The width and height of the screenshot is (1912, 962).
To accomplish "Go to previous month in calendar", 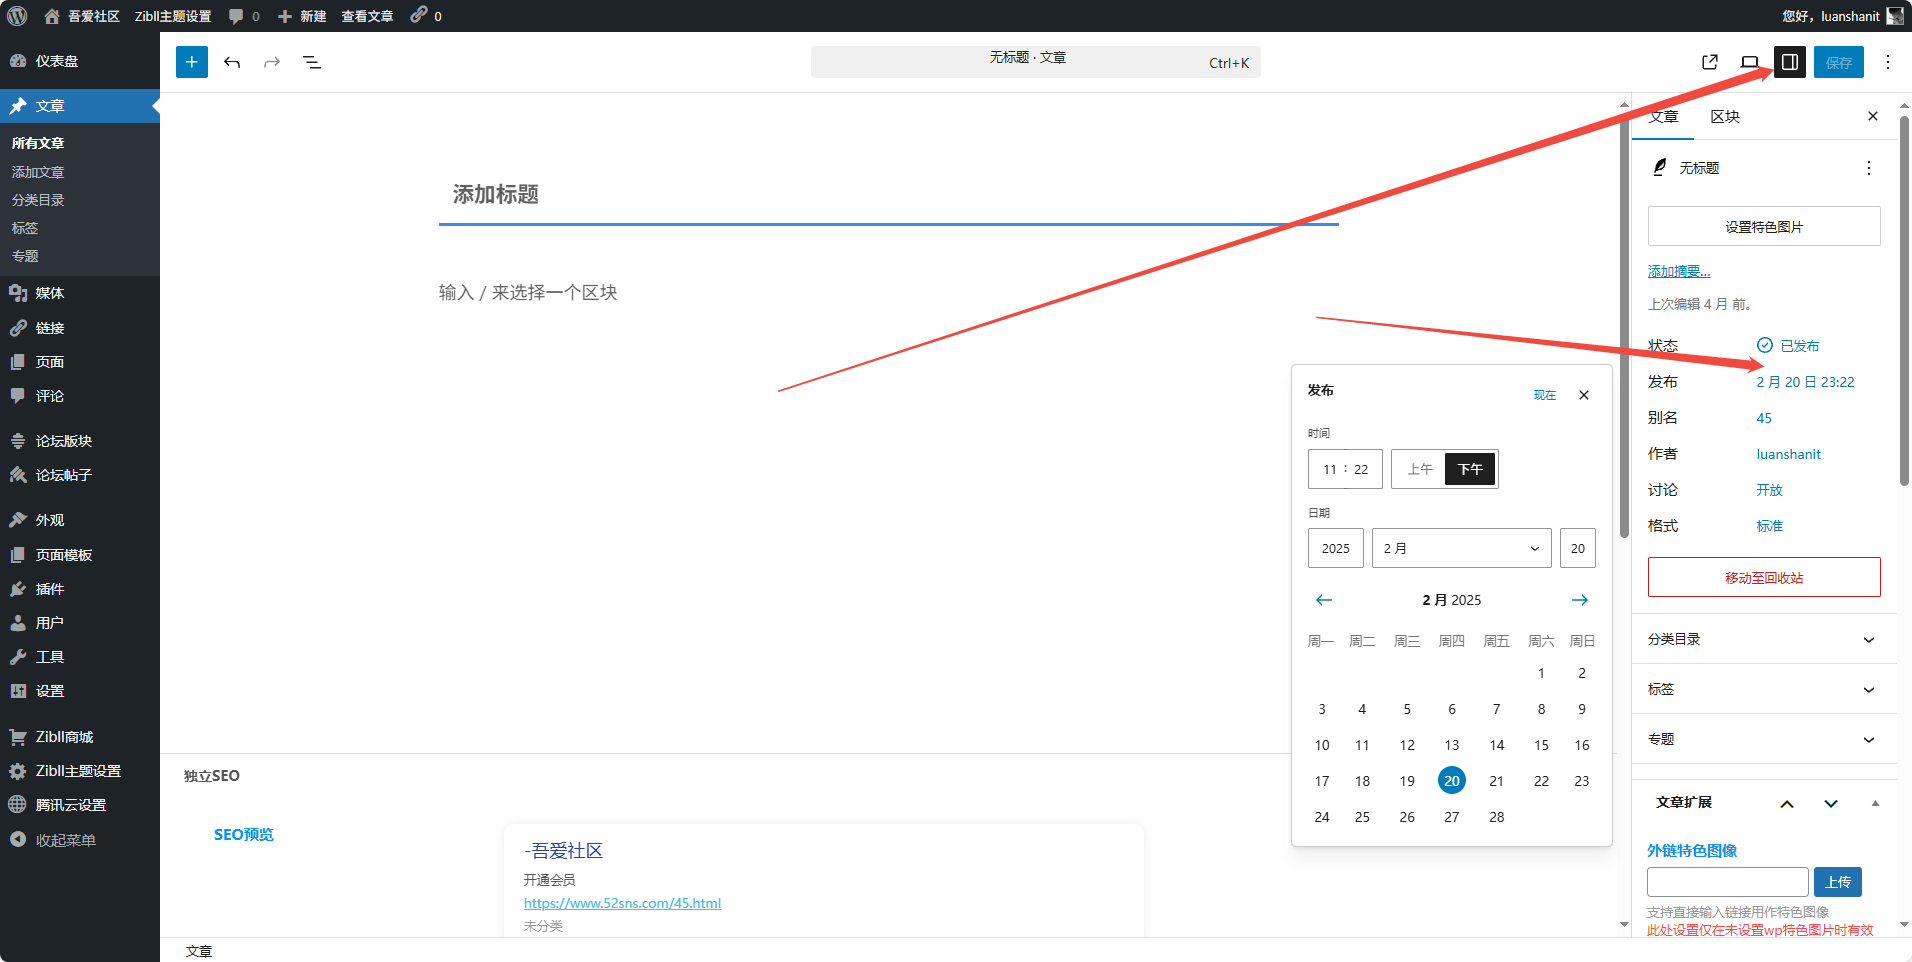I will (x=1324, y=600).
